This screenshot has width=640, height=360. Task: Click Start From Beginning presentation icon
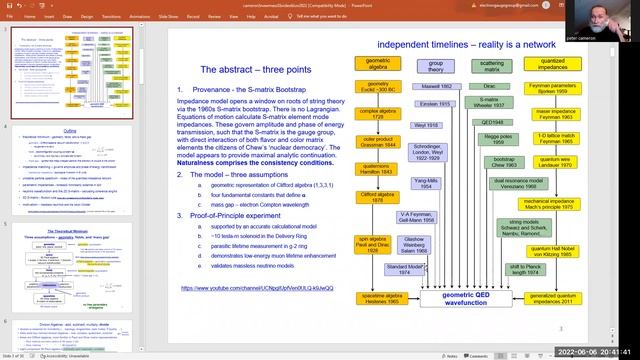[x=42, y=5]
